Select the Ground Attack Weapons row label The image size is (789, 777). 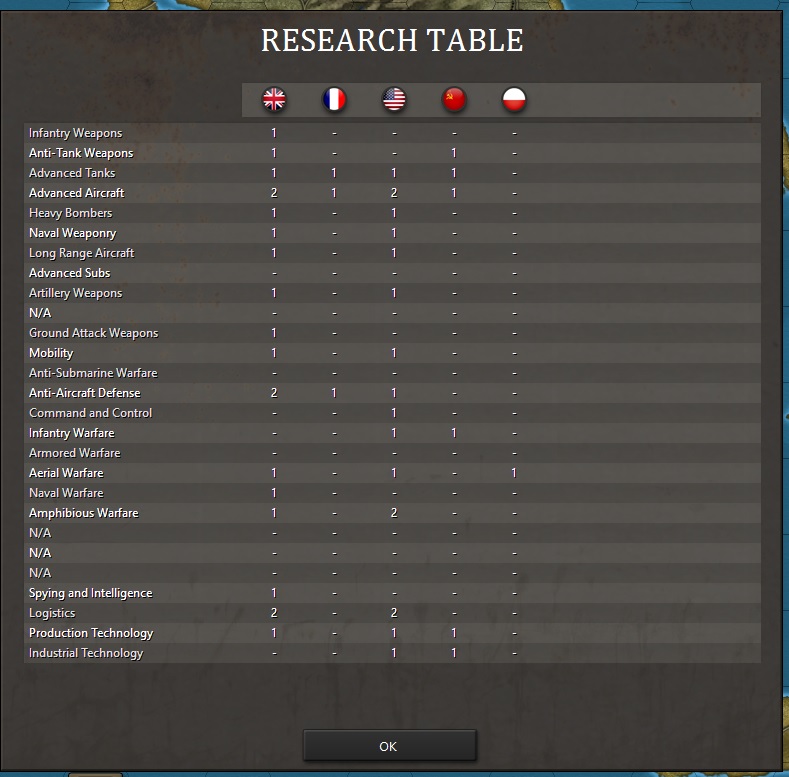coord(94,333)
